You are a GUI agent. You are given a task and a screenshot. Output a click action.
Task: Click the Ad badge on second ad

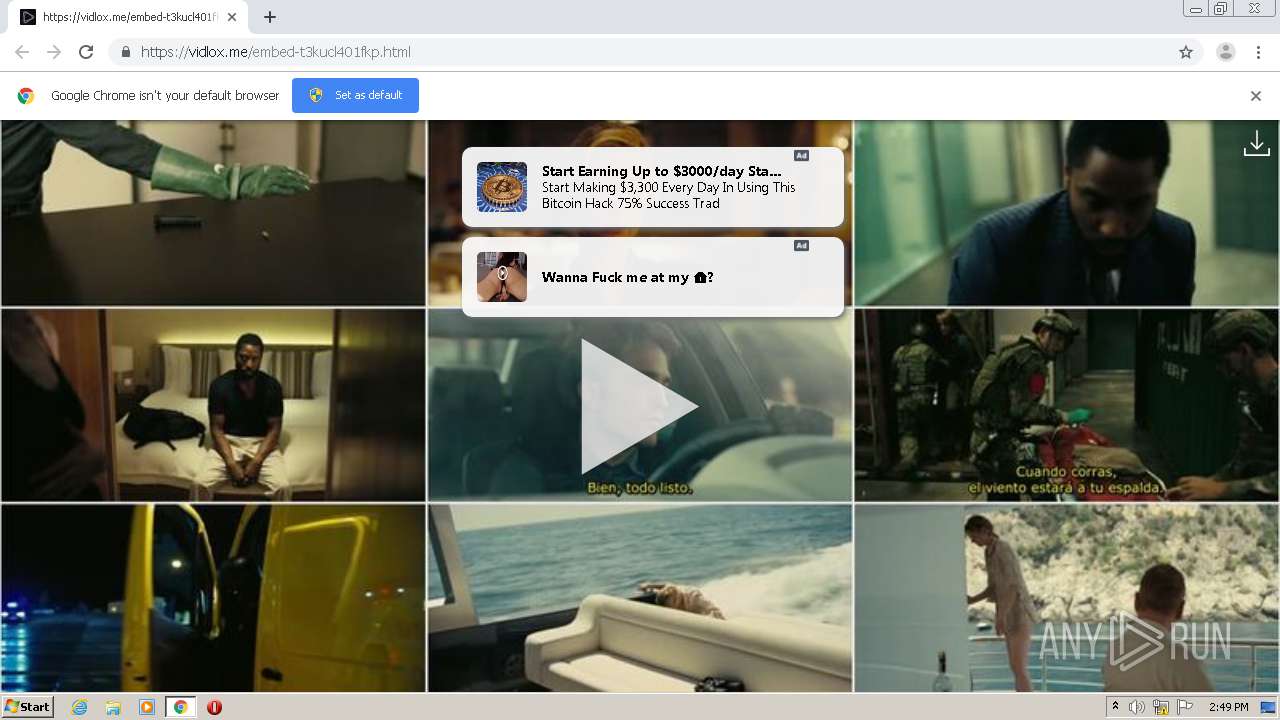[802, 245]
